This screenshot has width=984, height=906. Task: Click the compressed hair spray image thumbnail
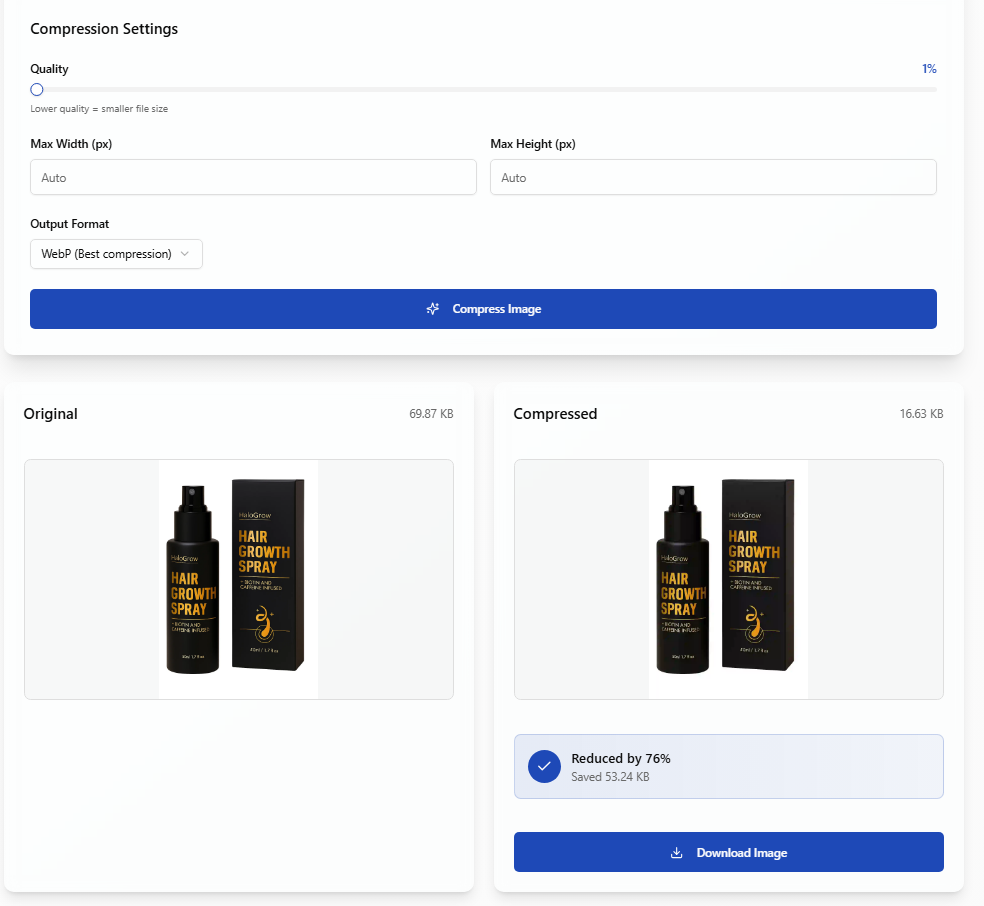(728, 578)
